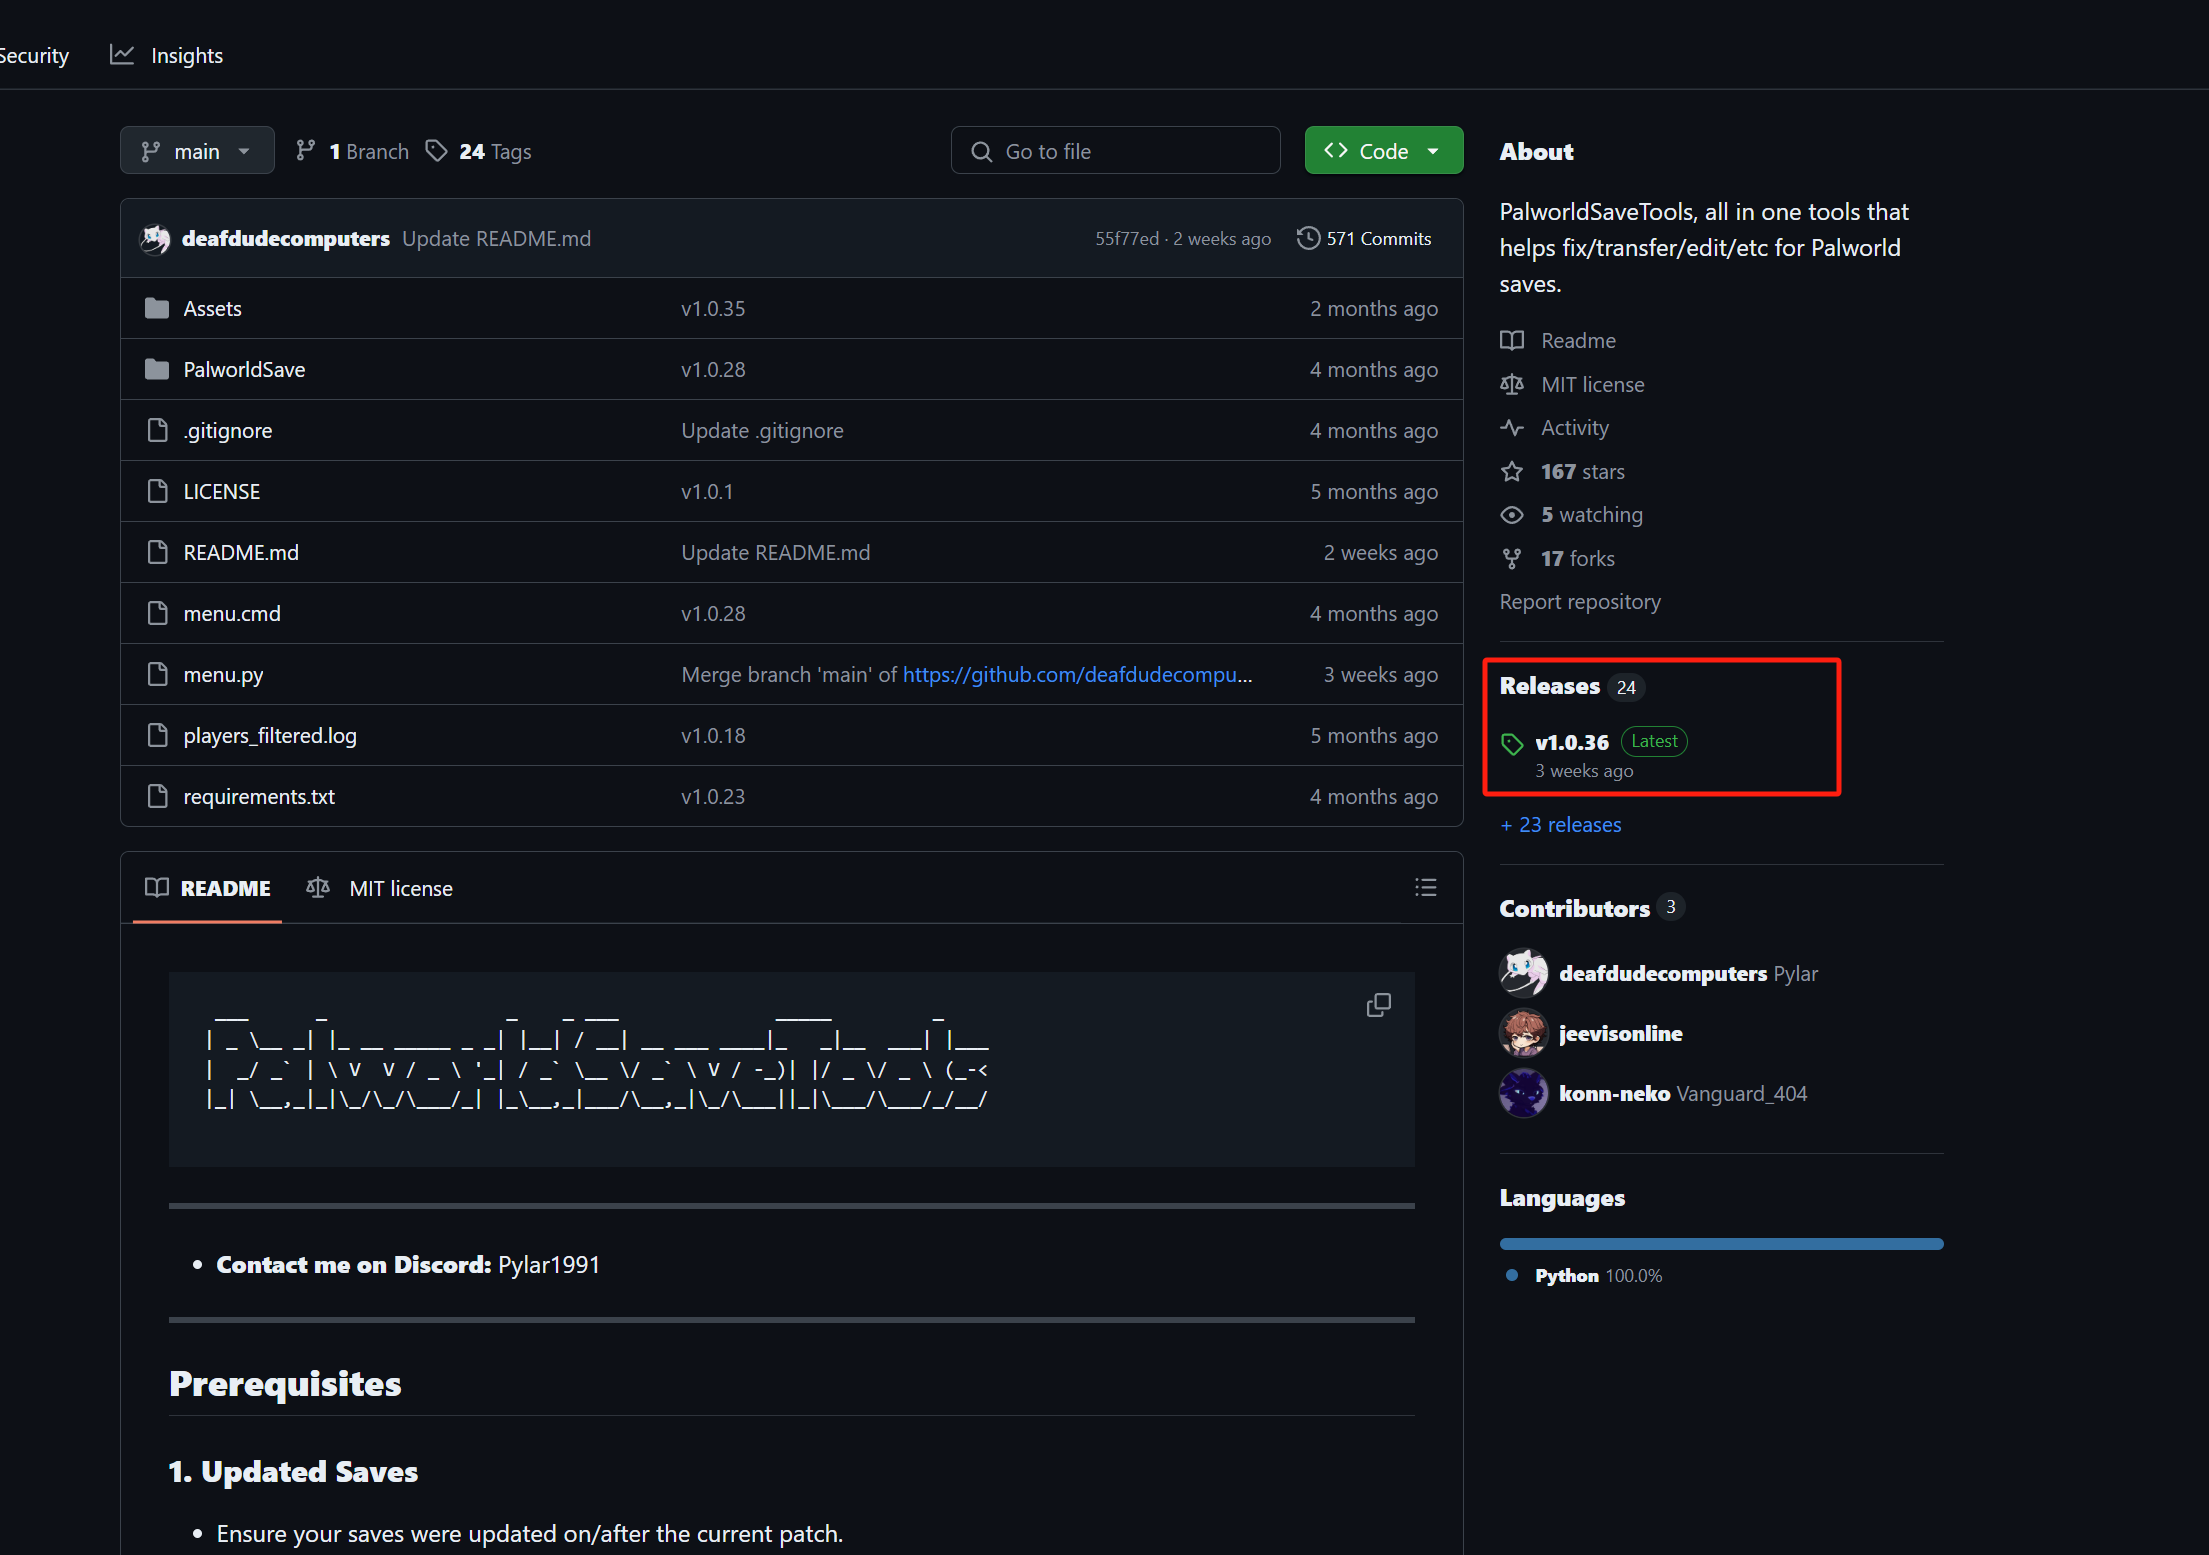Open the v1.0.36 latest release
Screen dimensions: 2209x1555
[x=1571, y=742]
